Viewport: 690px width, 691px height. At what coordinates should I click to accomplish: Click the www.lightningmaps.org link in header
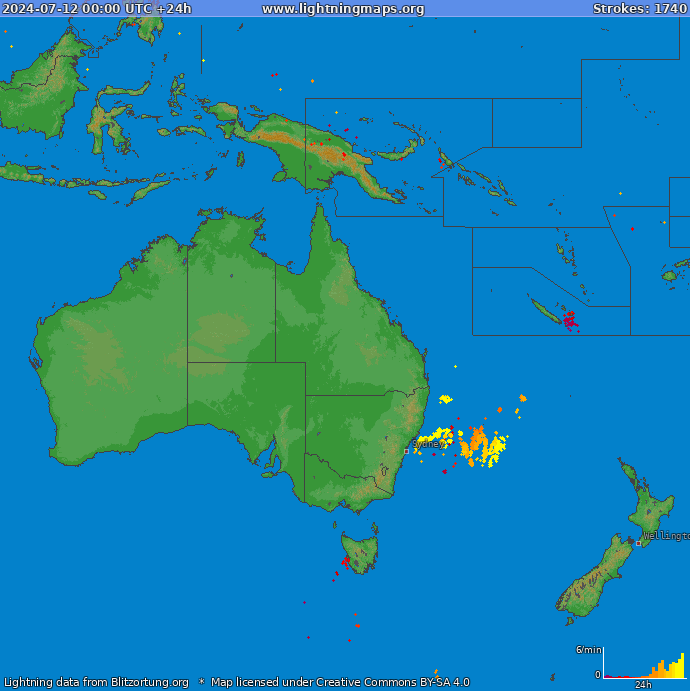[343, 9]
